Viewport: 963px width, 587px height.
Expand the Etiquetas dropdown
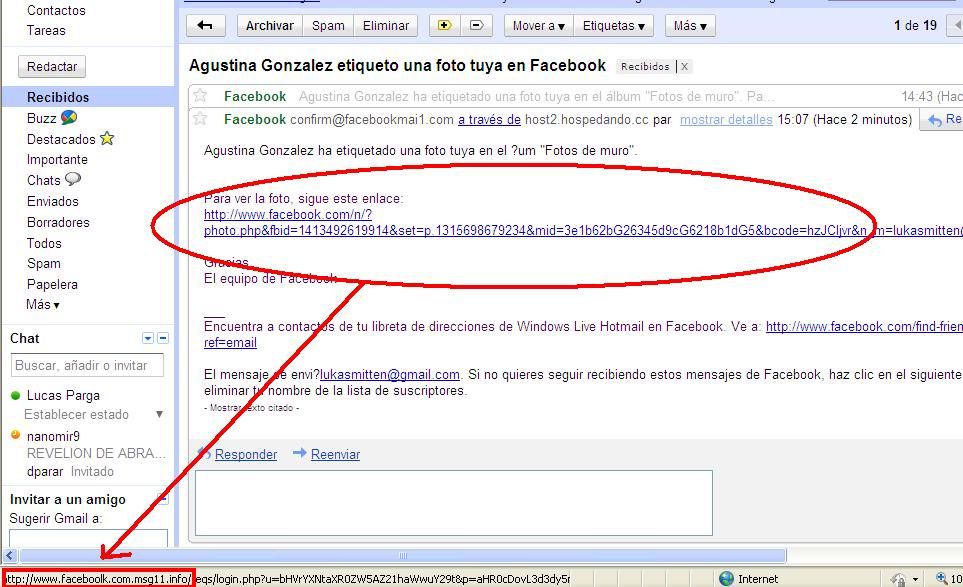(x=614, y=25)
